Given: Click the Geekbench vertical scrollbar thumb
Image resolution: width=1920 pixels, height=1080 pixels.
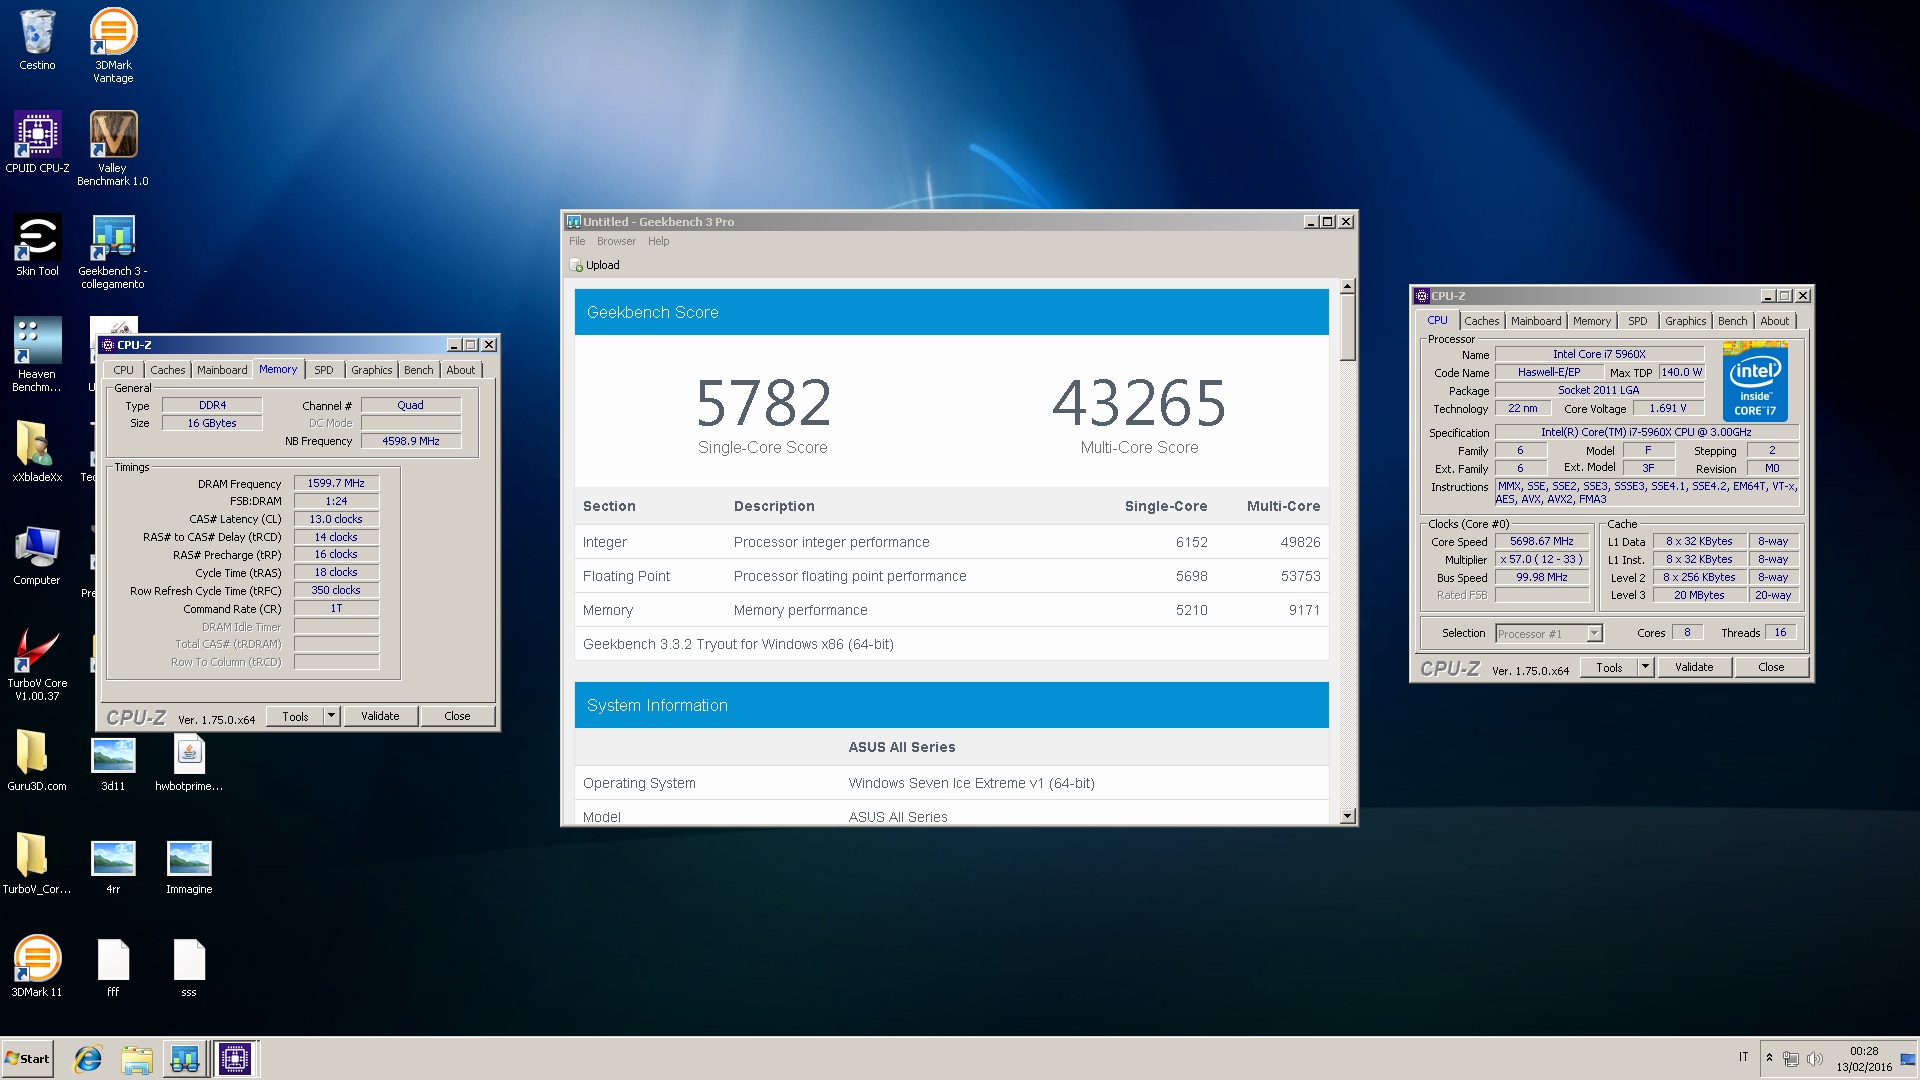Looking at the screenshot, I should click(x=1347, y=328).
